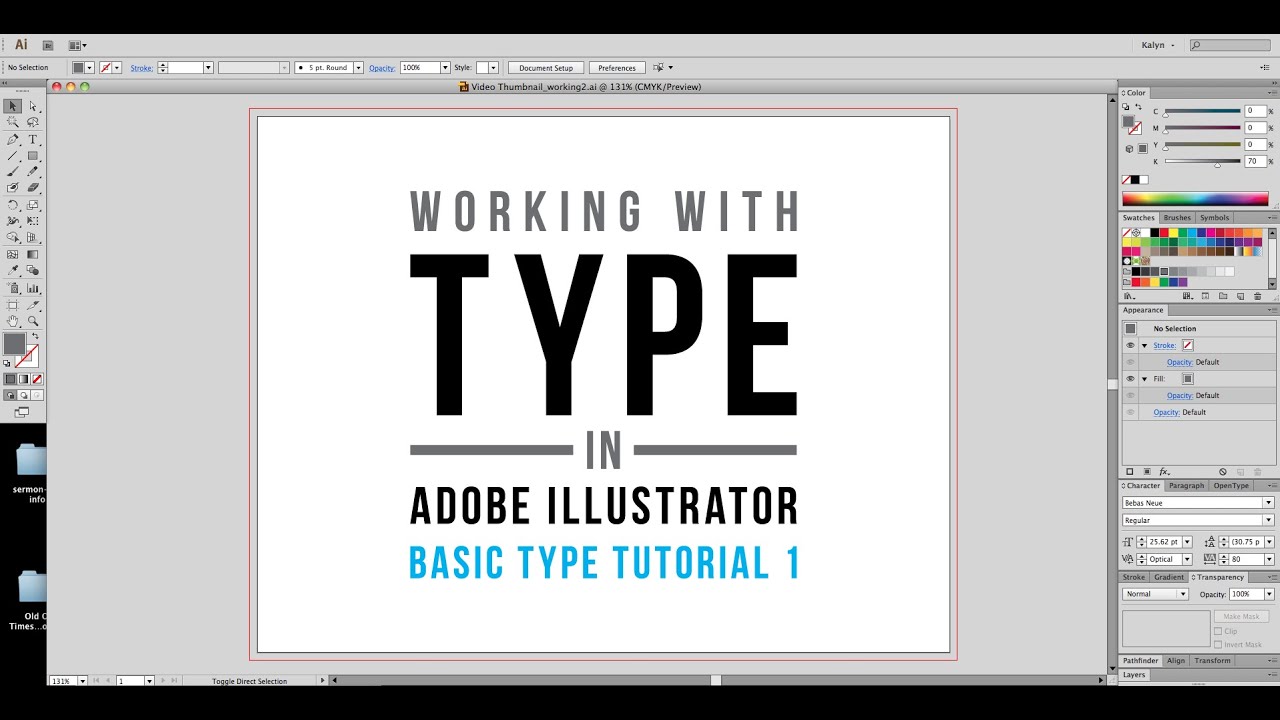Switch to the Symbols tab

point(1214,218)
